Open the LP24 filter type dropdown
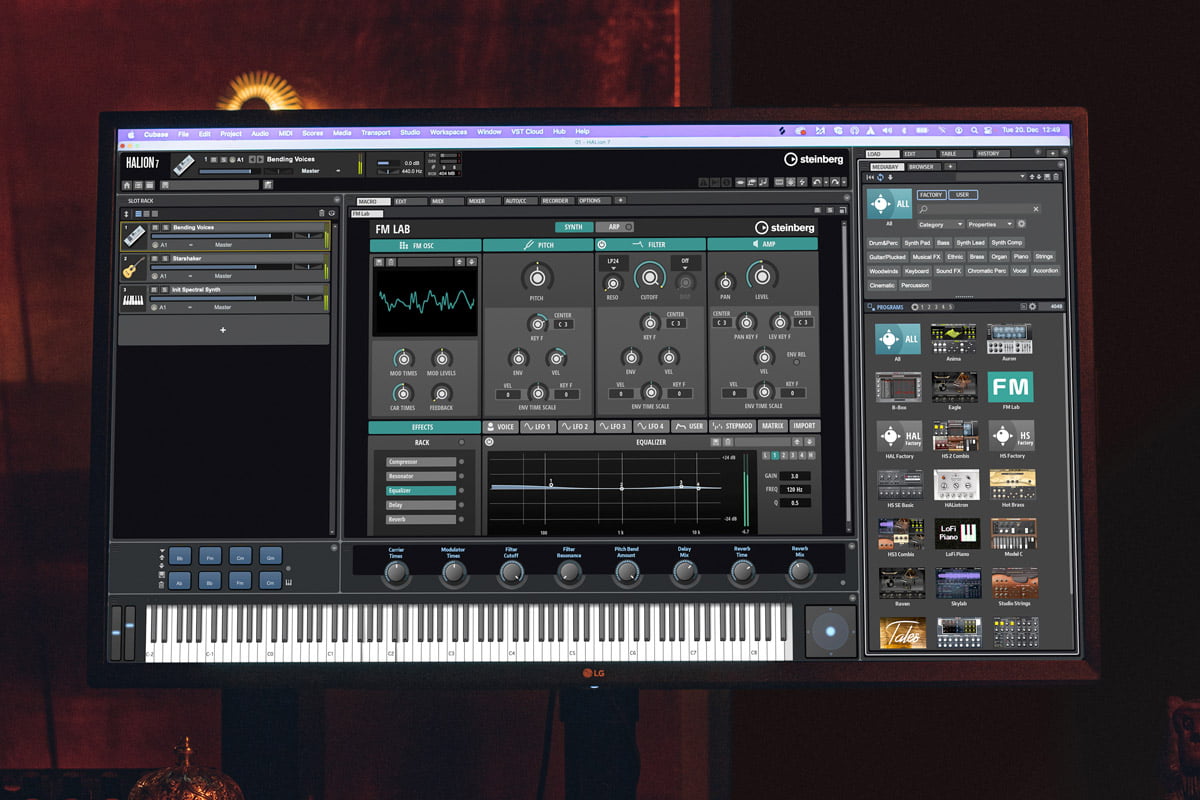 (612, 262)
